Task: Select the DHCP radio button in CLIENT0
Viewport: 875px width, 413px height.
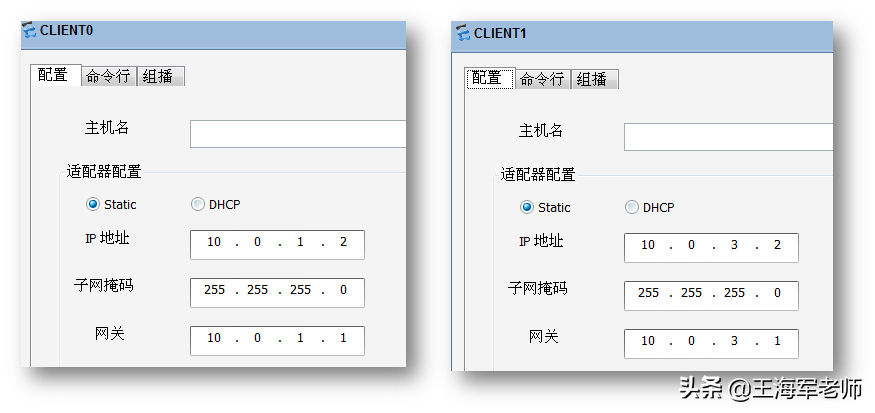Action: pos(198,204)
